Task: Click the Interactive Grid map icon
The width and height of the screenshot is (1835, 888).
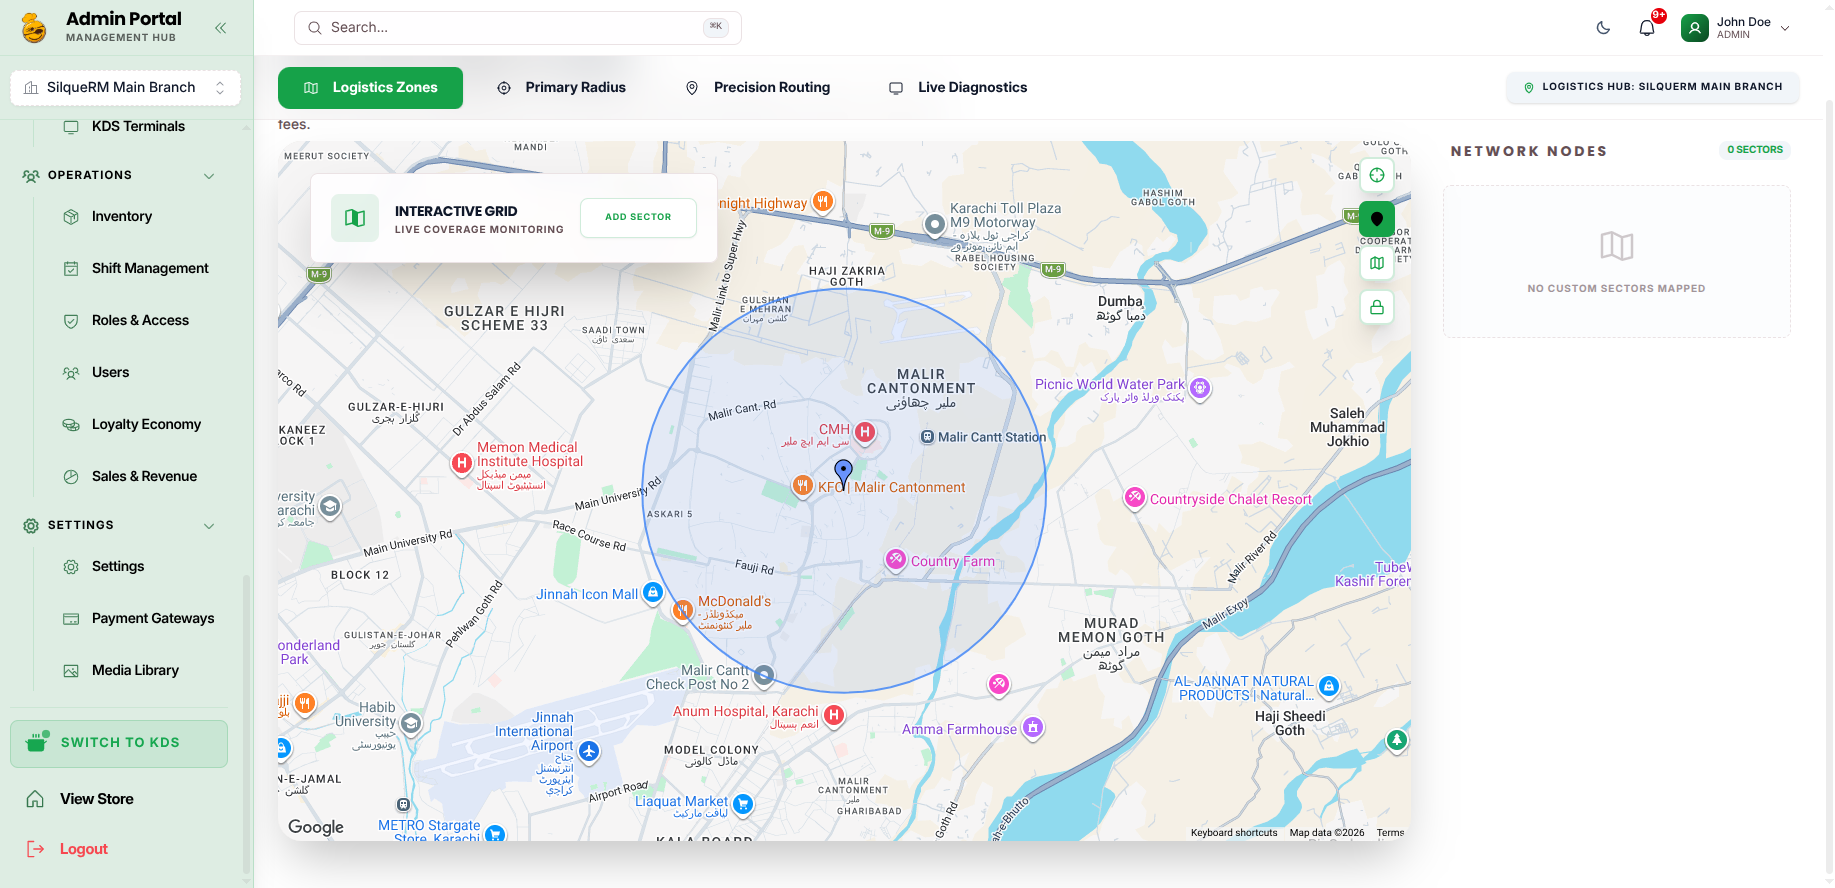Action: 355,218
